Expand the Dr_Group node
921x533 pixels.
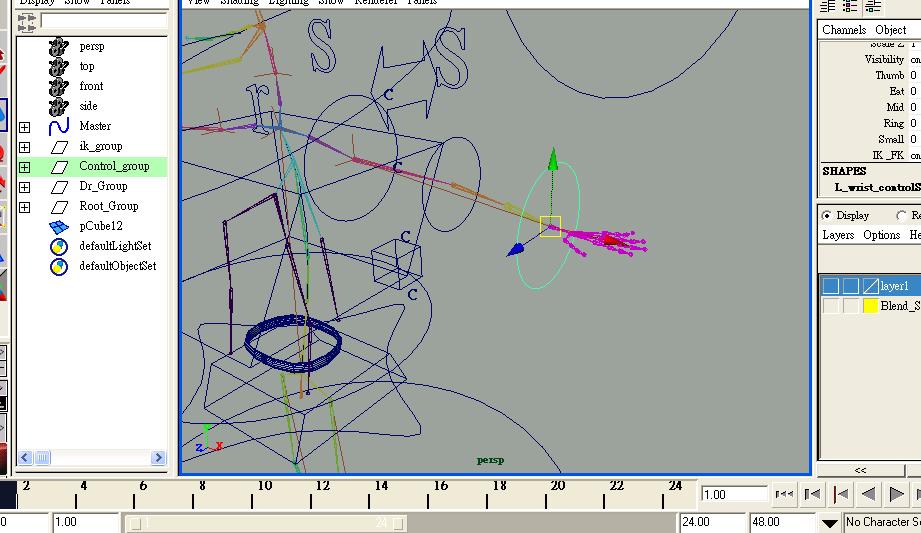(25, 187)
